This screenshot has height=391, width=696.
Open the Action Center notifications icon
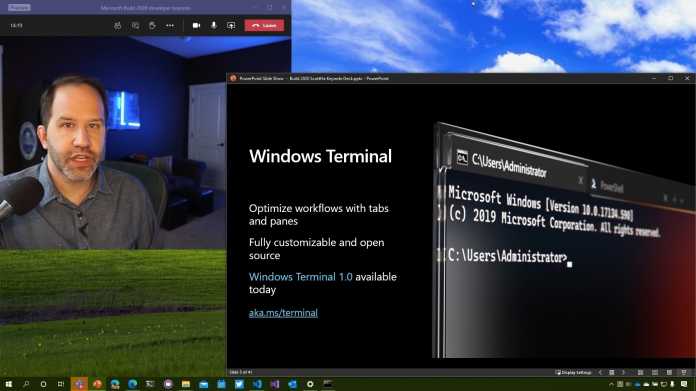click(x=684, y=384)
